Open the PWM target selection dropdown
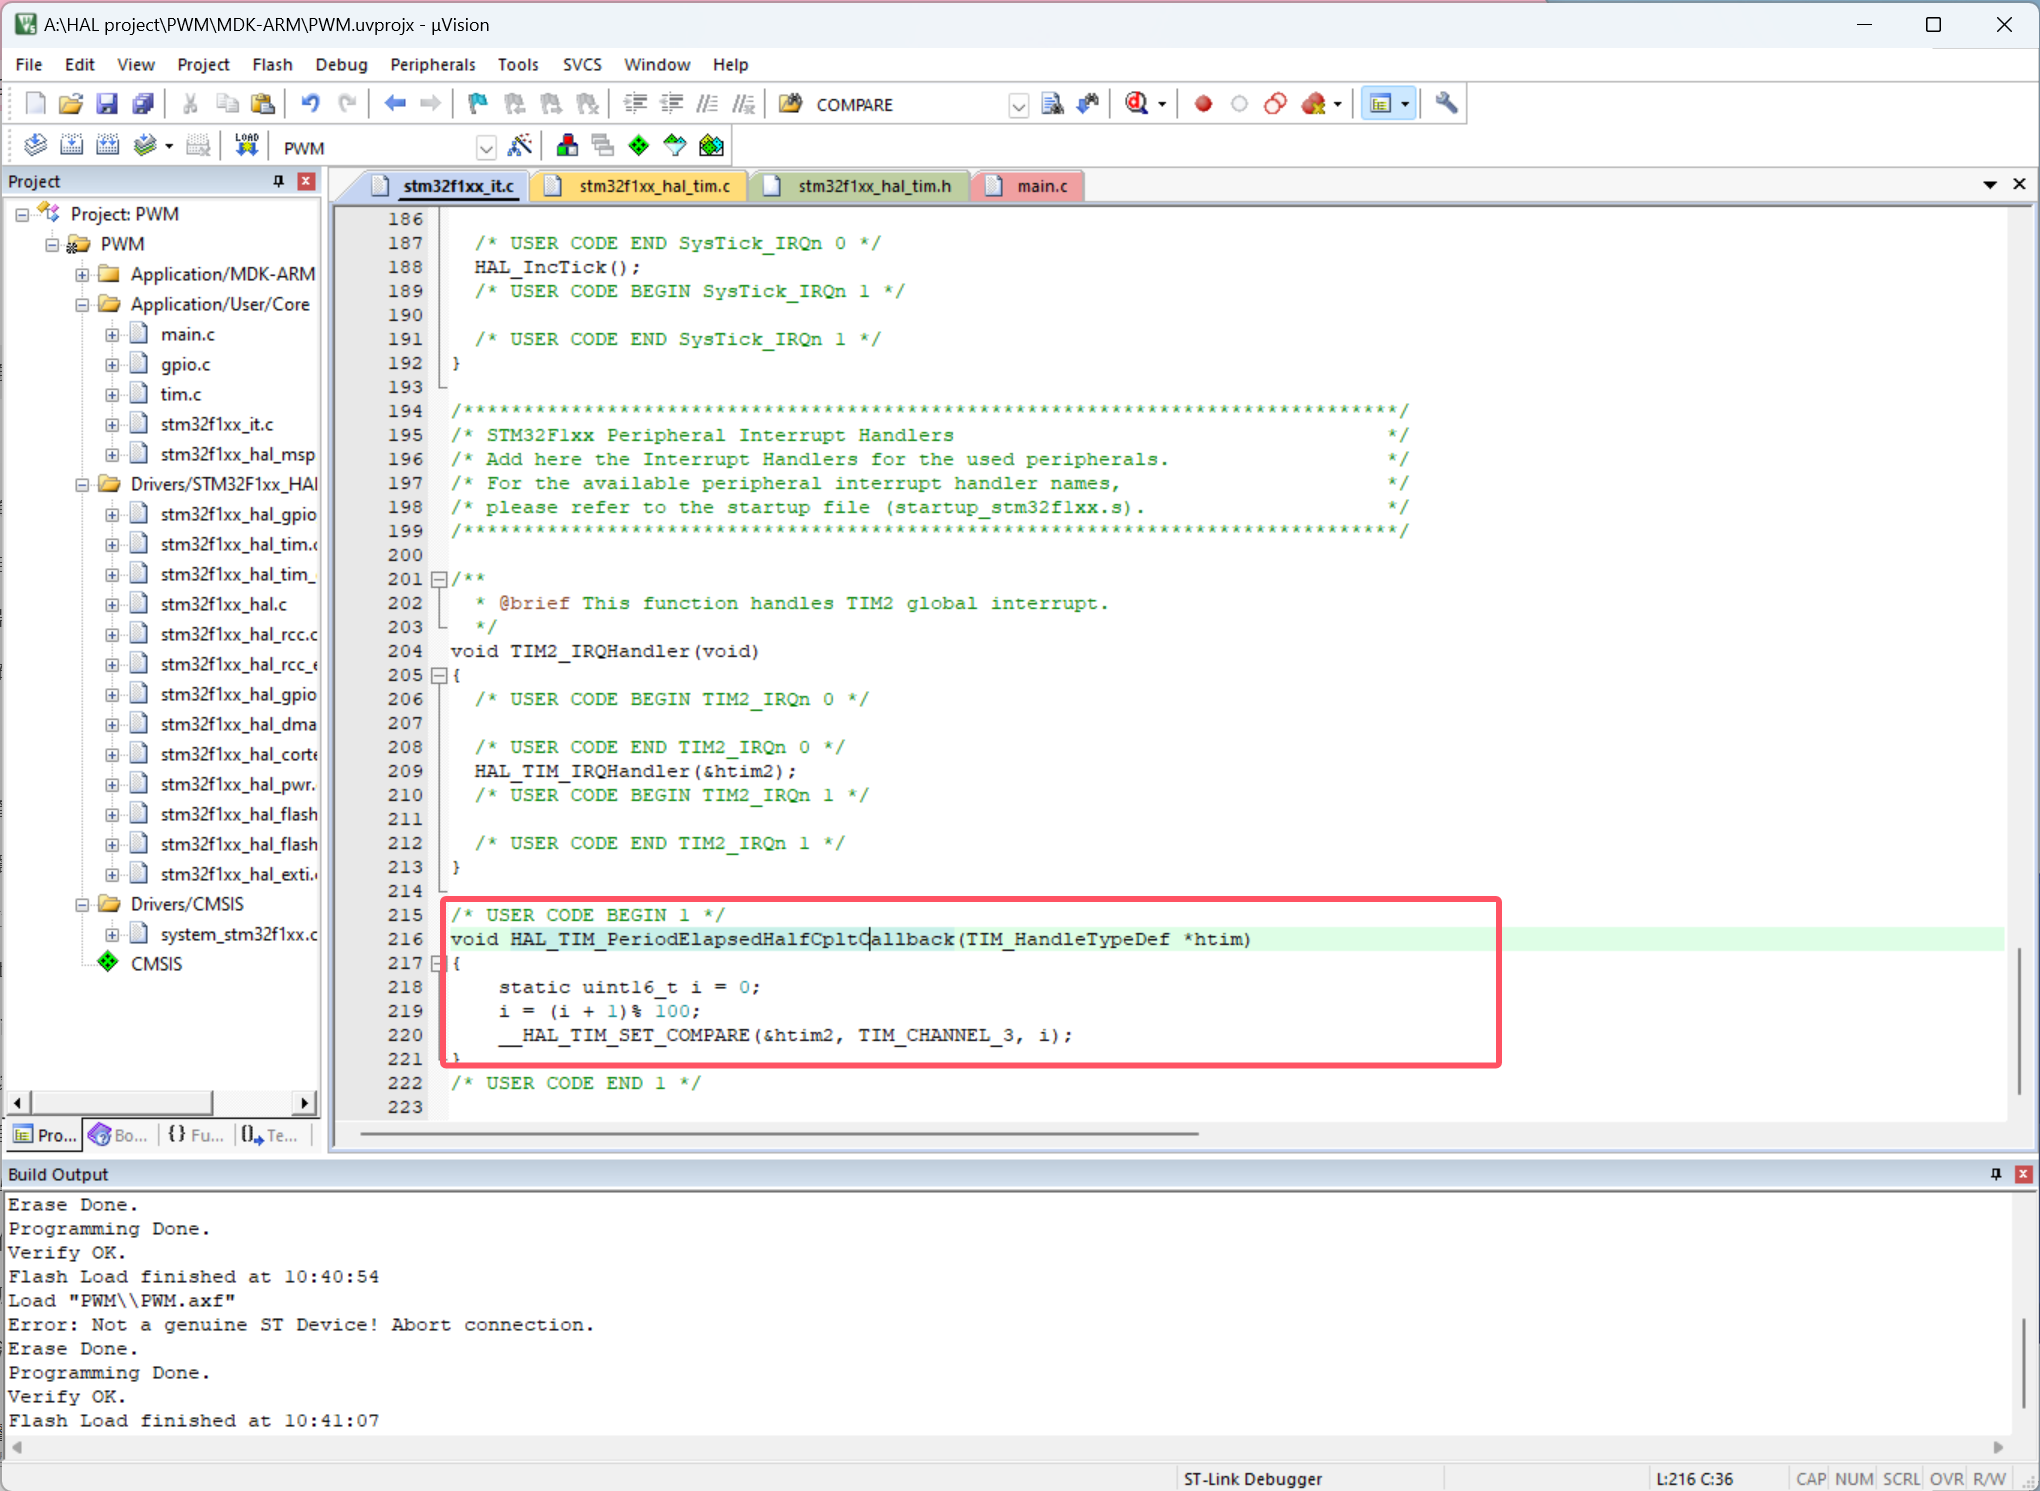Viewport: 2040px width, 1491px height. [486, 147]
